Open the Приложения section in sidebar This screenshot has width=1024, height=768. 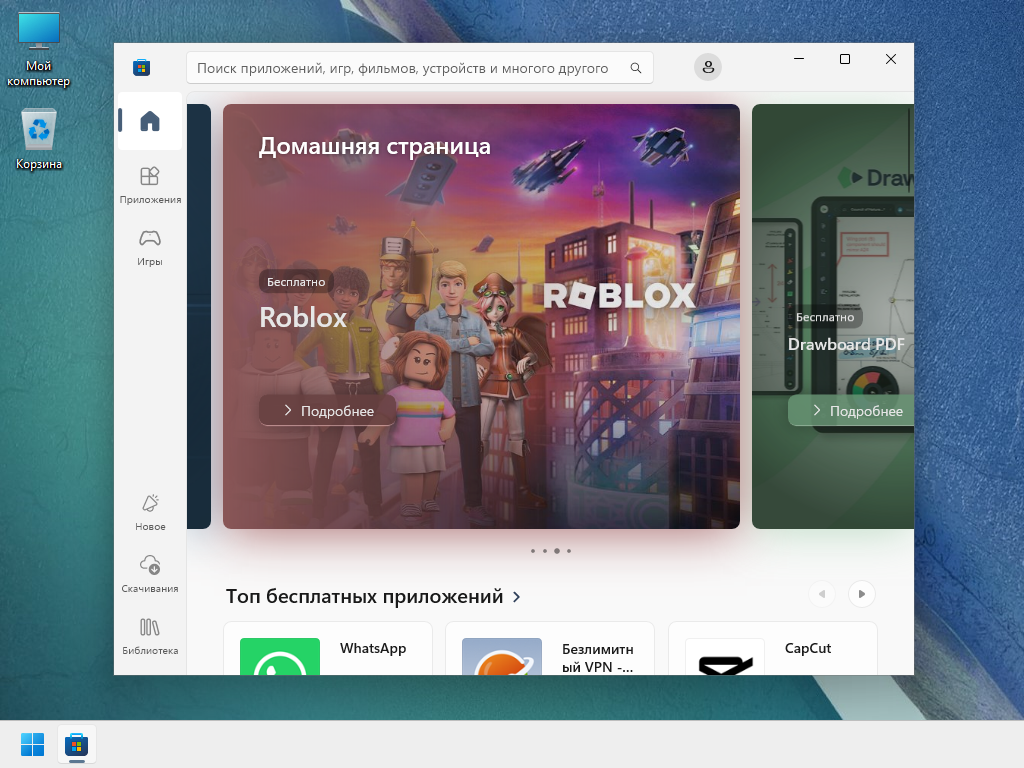pyautogui.click(x=150, y=185)
